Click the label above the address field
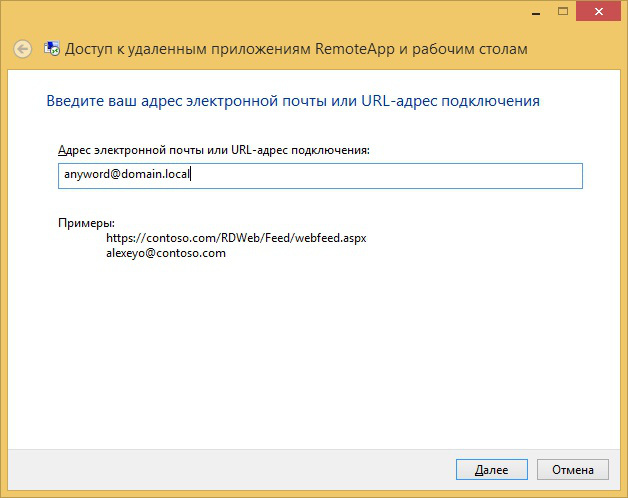Viewport: 628px width, 498px height. pyautogui.click(x=214, y=149)
